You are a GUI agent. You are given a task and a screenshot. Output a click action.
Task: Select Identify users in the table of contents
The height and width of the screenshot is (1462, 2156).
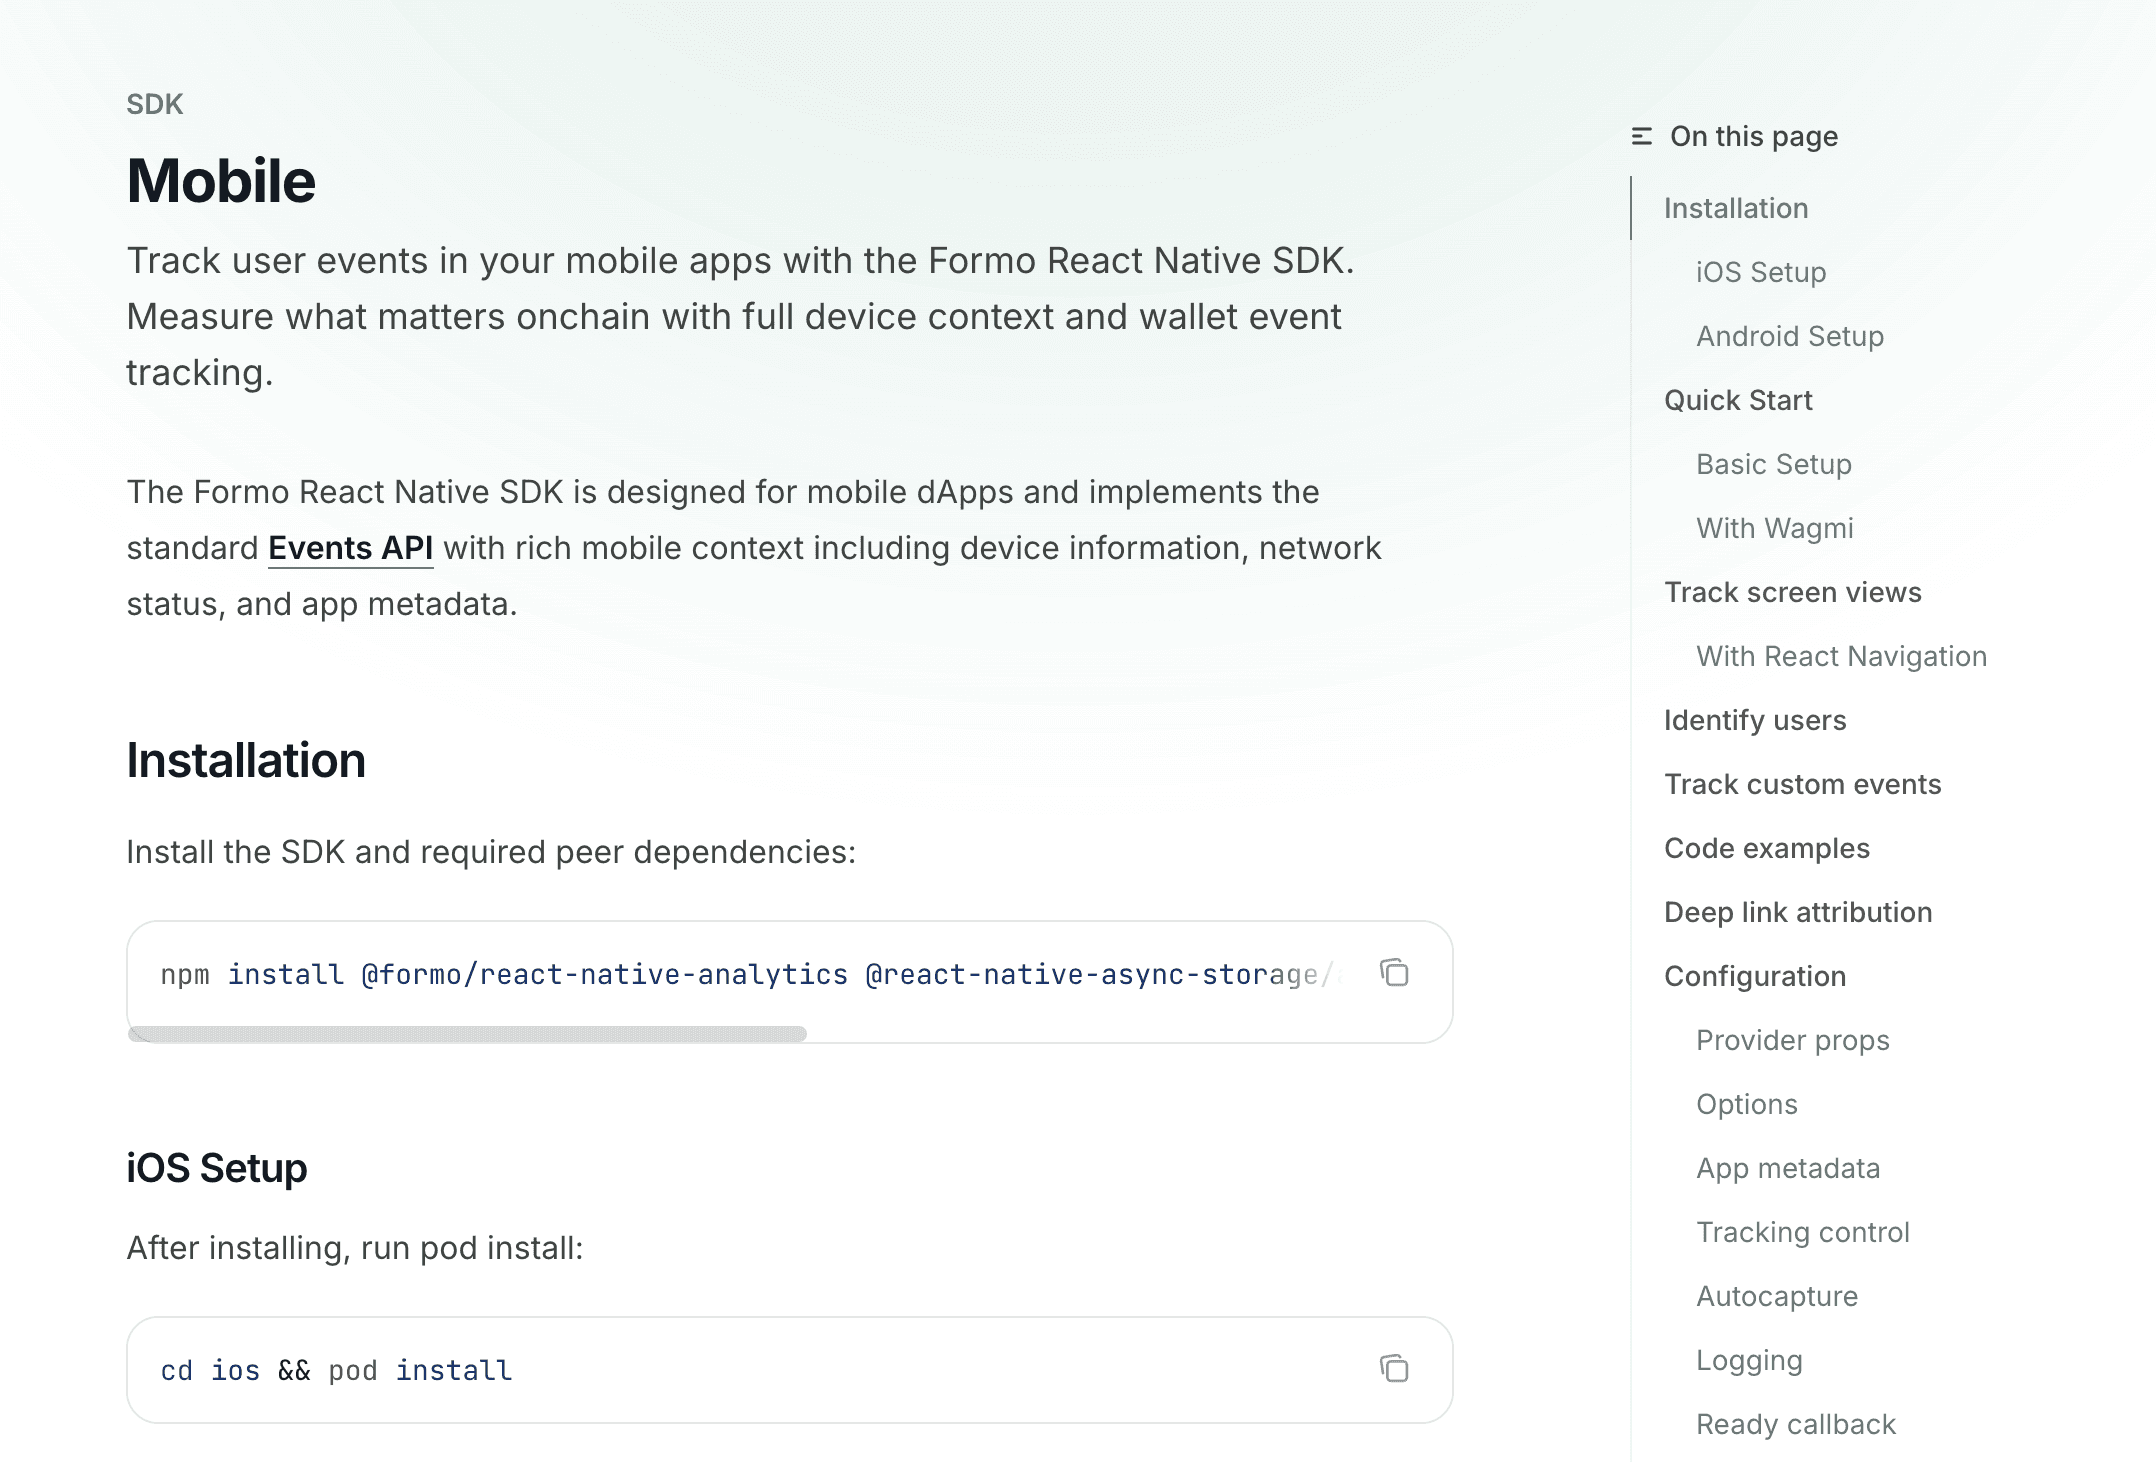1756,720
